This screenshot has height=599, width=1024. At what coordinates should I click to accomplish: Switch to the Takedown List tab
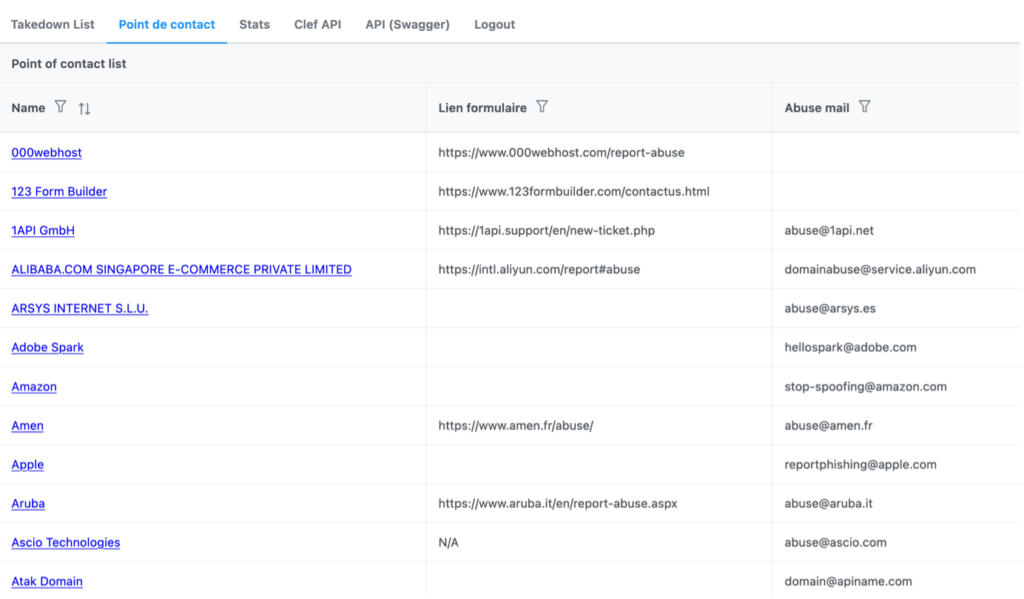[53, 24]
